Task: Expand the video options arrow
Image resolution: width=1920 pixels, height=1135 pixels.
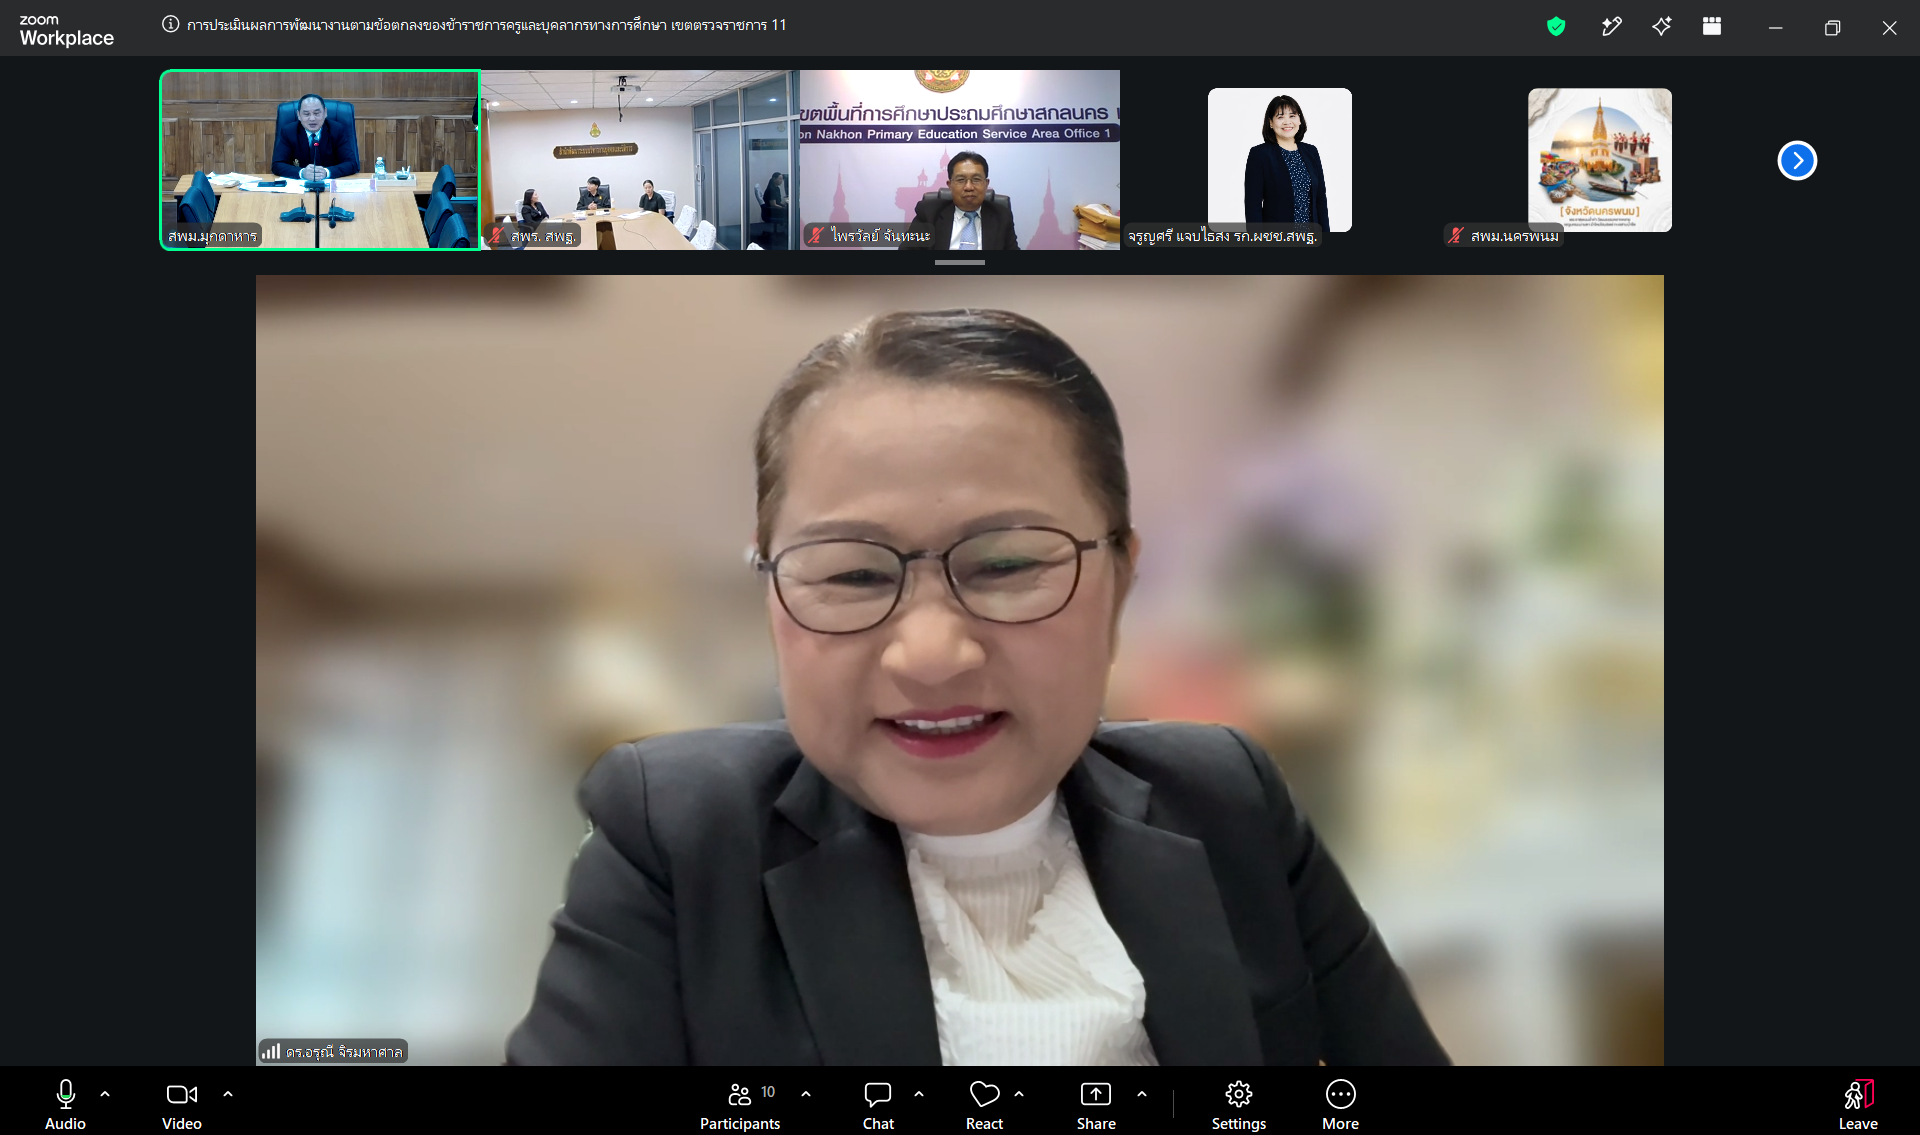Action: click(x=228, y=1094)
